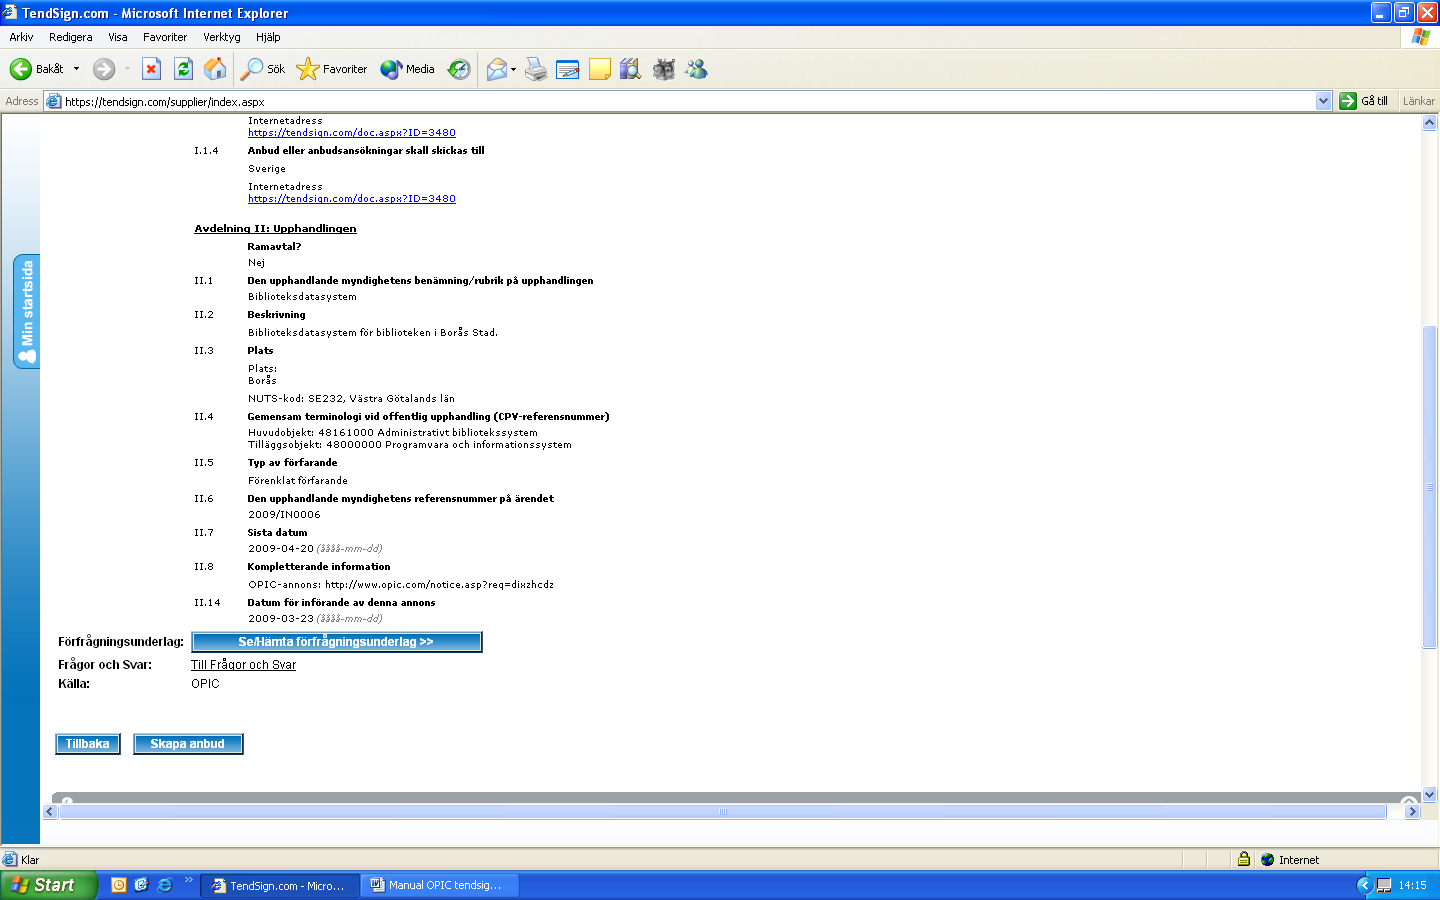Viewport: 1440px width, 900px height.
Task: Open the Favoriter menu in menu bar
Action: pos(165,37)
